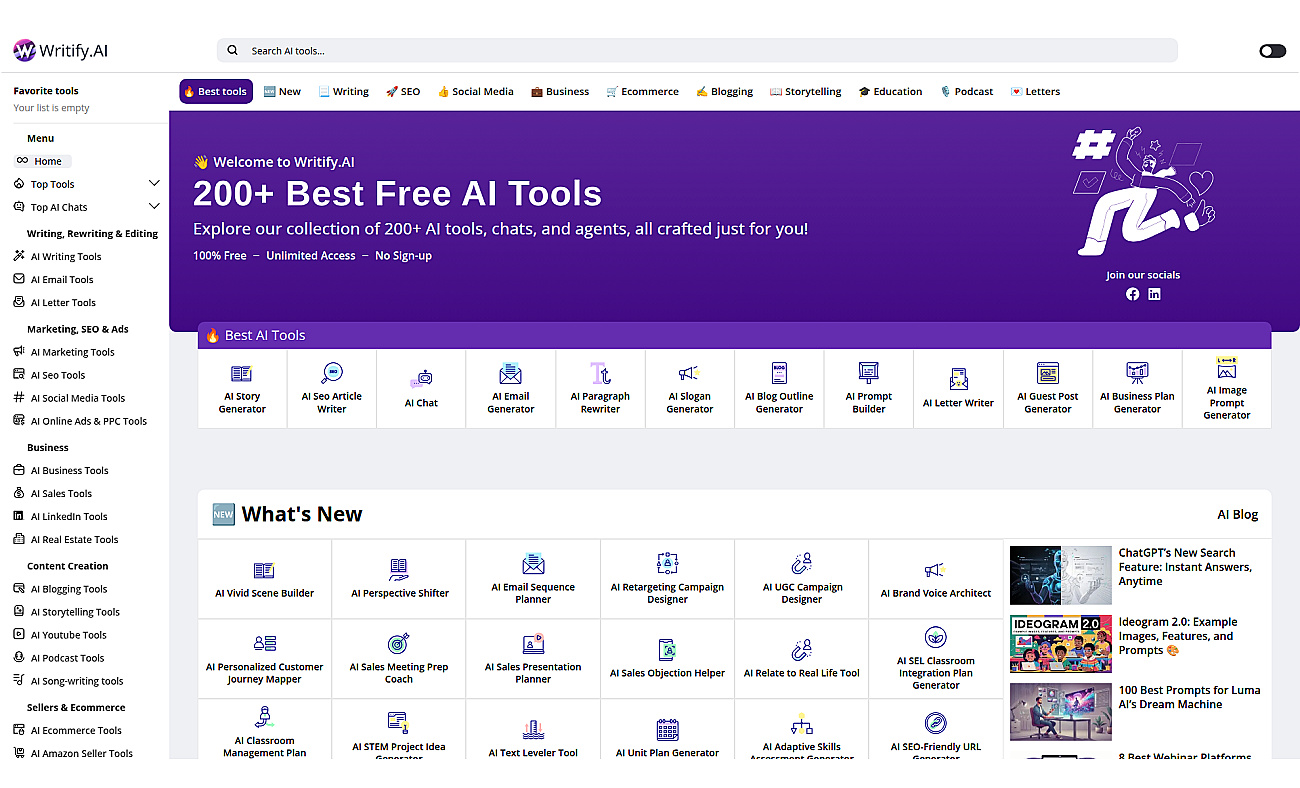The image size is (1300, 788).
Task: Open the Ecommerce category tab
Action: tap(643, 91)
